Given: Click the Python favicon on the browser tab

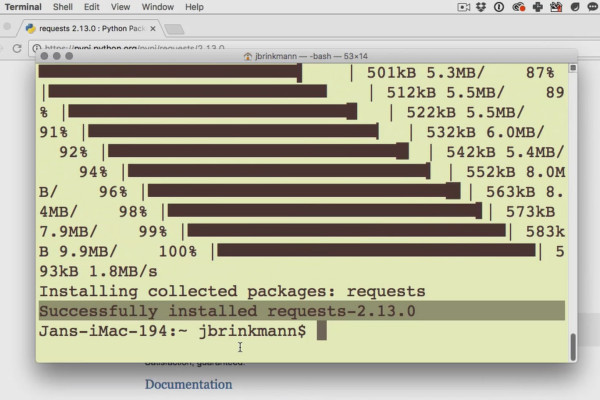Looking at the screenshot, I should tap(31, 29).
